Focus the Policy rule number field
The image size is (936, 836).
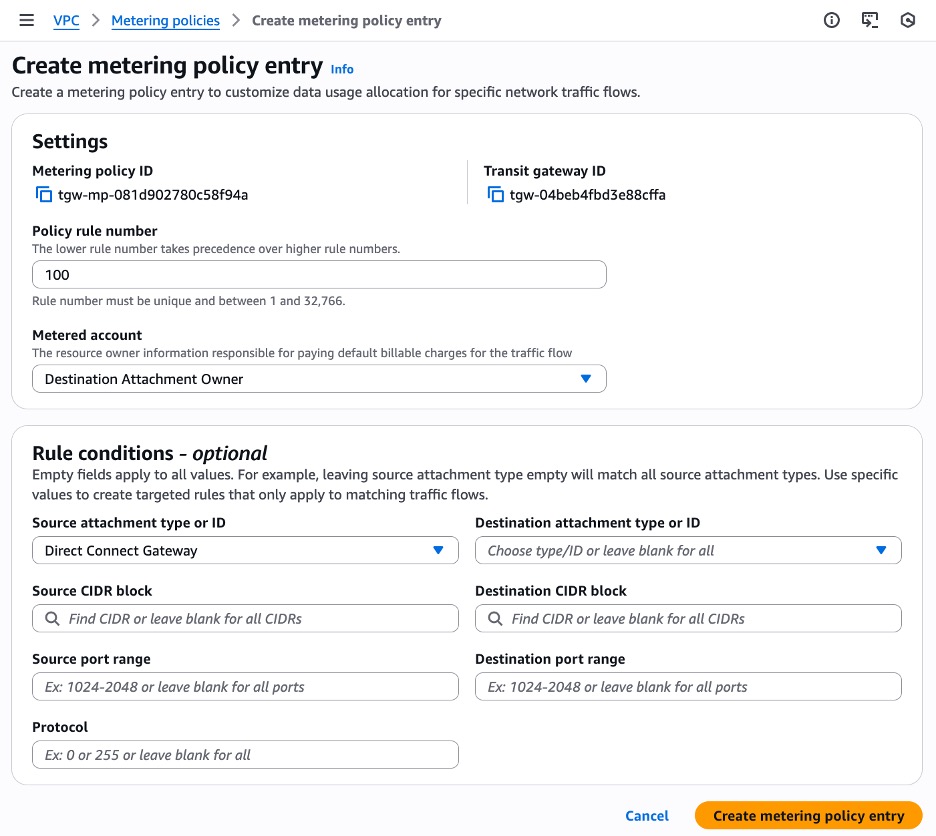(x=319, y=274)
